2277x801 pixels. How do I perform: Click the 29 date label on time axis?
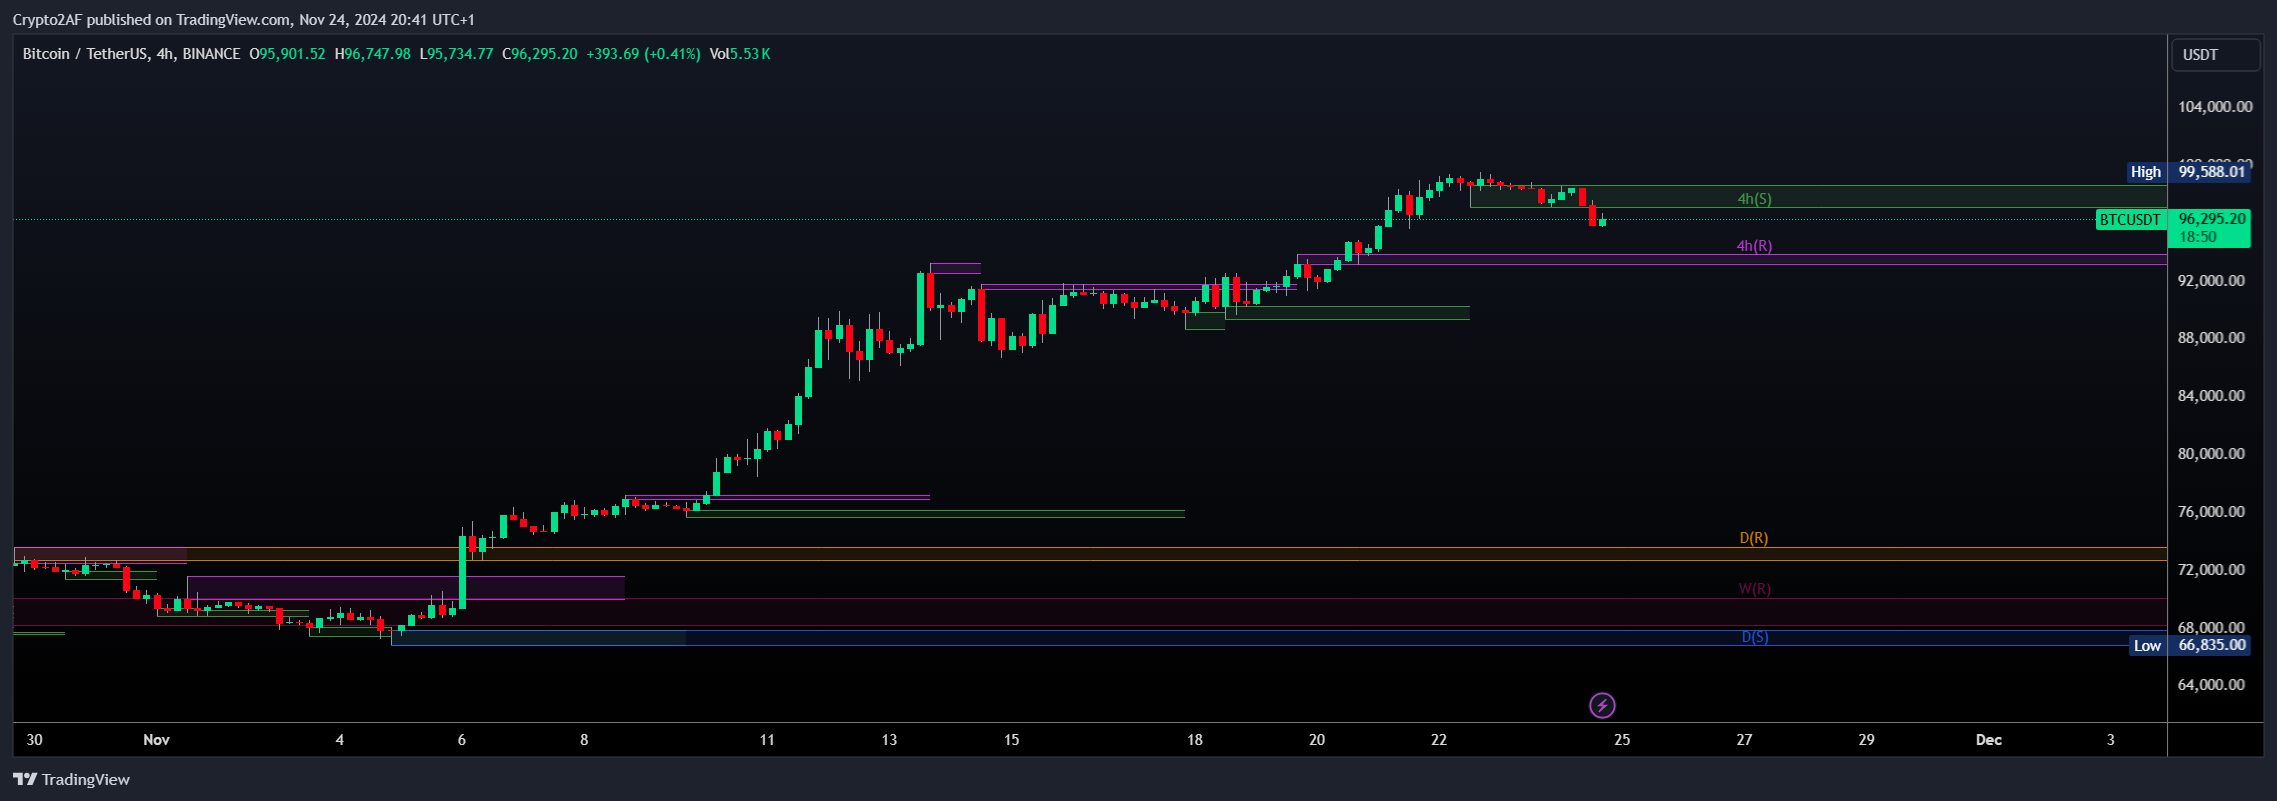tap(1866, 740)
